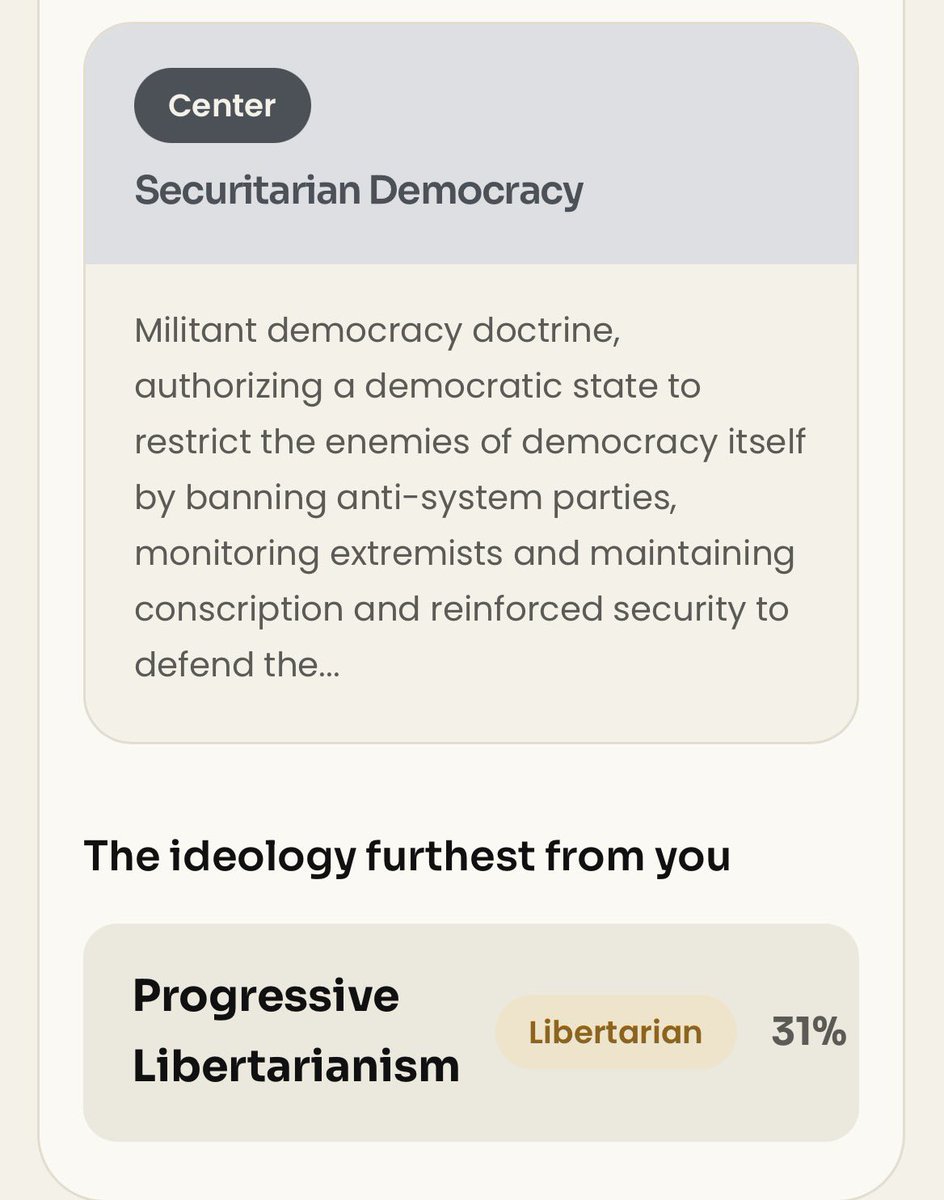Click the 'monitoring extremists' text line
944x1200 pixels.
pos(464,553)
